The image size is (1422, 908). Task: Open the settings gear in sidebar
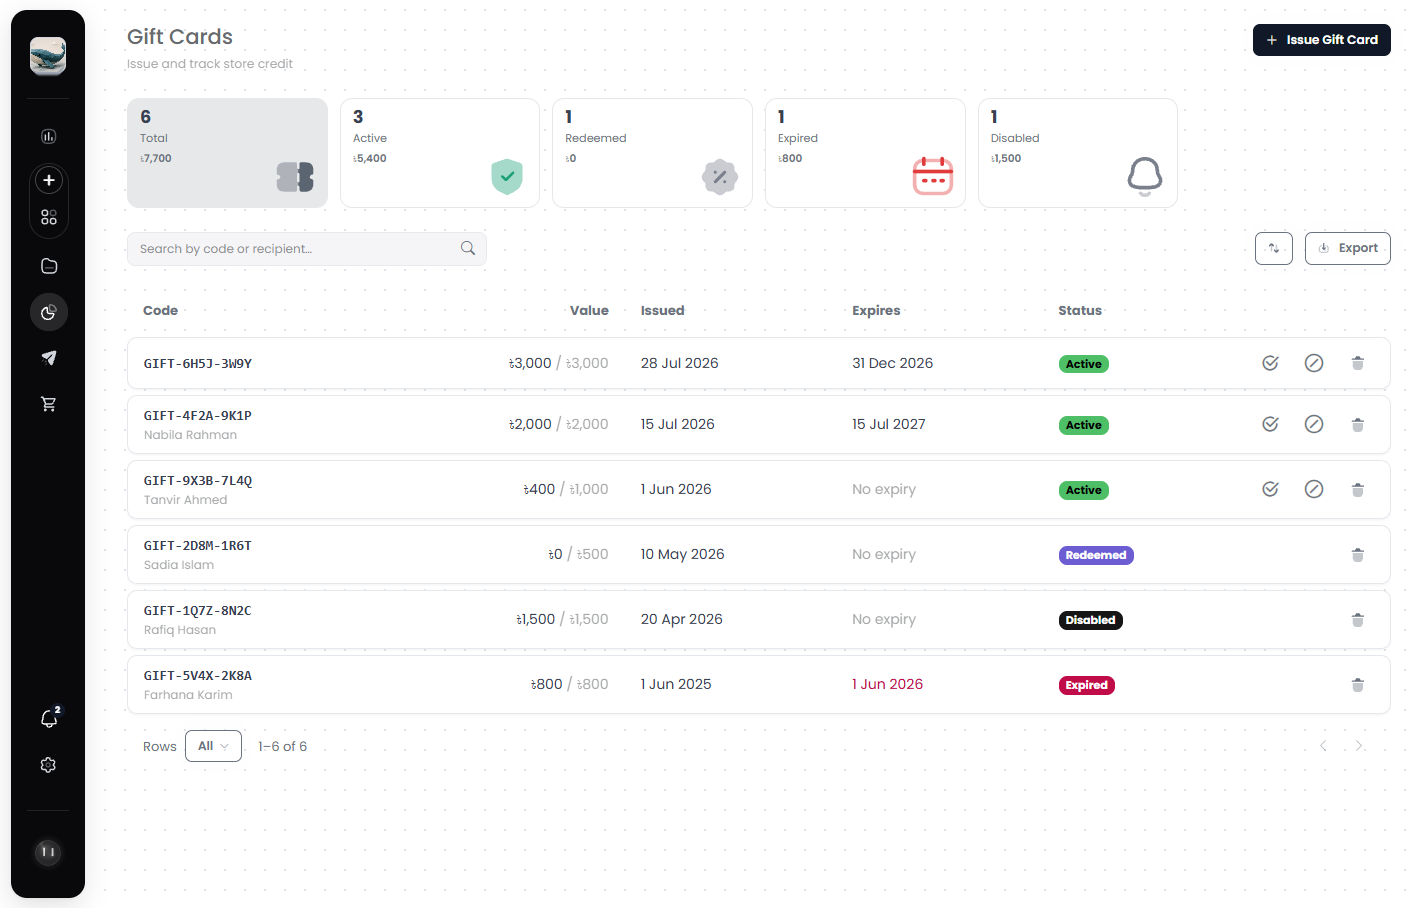tap(48, 765)
